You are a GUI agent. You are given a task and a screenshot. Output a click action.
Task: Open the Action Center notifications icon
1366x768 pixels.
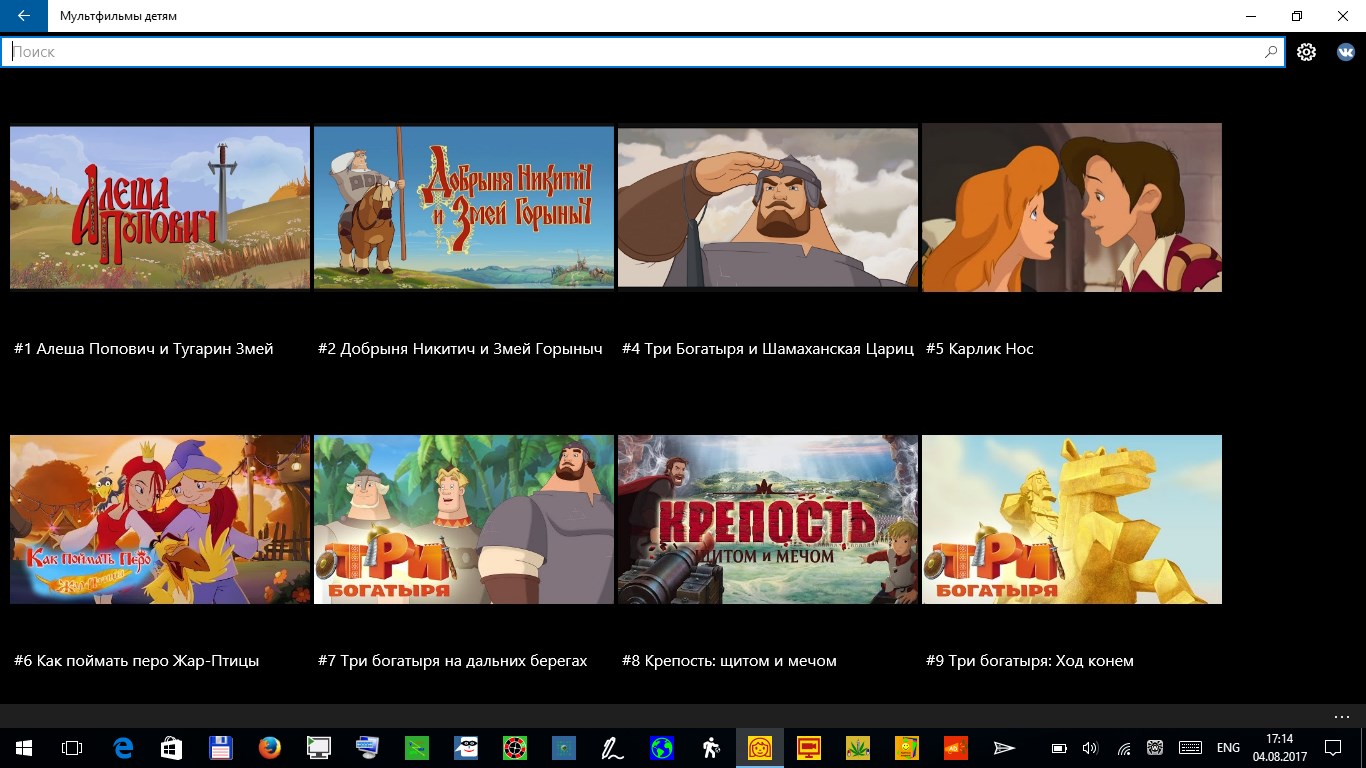pyautogui.click(x=1333, y=748)
